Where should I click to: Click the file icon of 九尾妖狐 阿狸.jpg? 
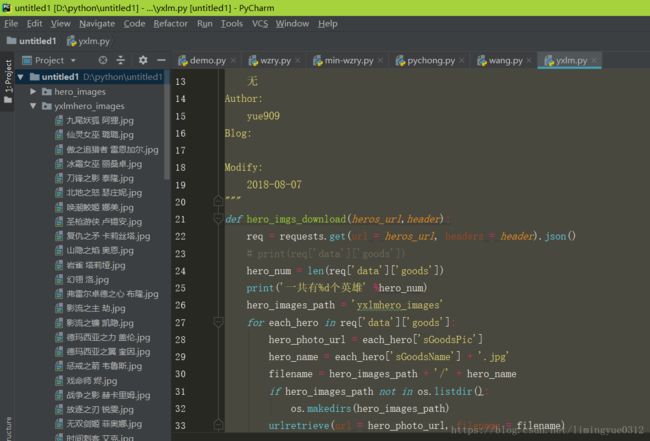pyautogui.click(x=59, y=121)
